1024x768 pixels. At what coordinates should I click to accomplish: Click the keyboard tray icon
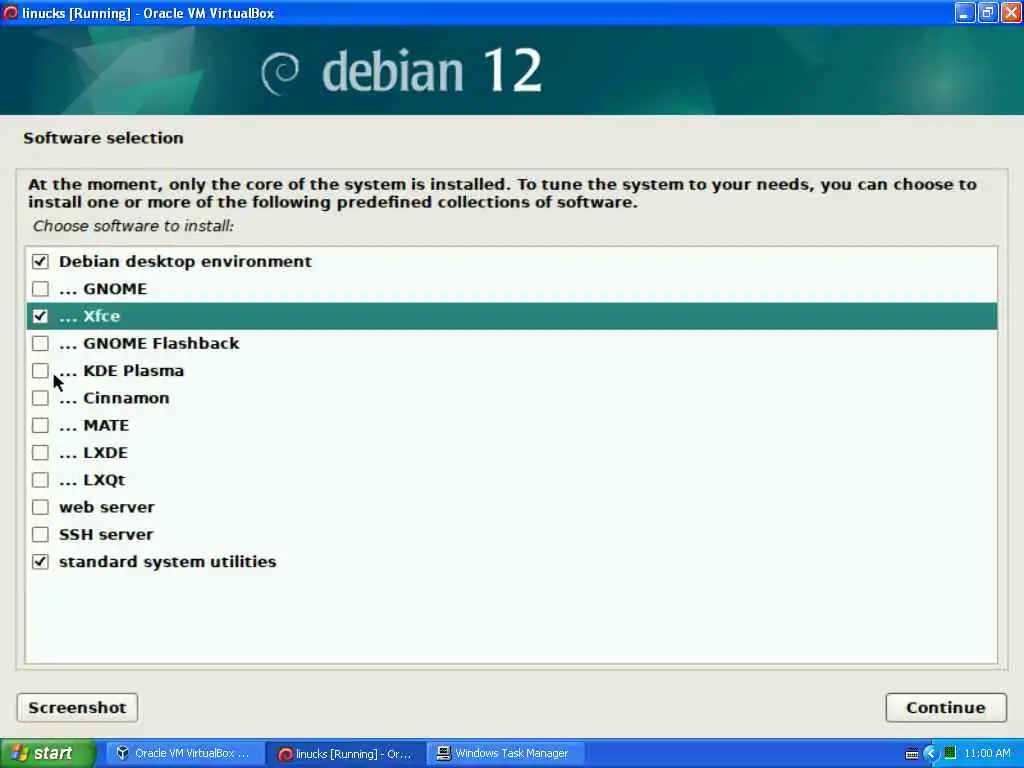(x=912, y=754)
